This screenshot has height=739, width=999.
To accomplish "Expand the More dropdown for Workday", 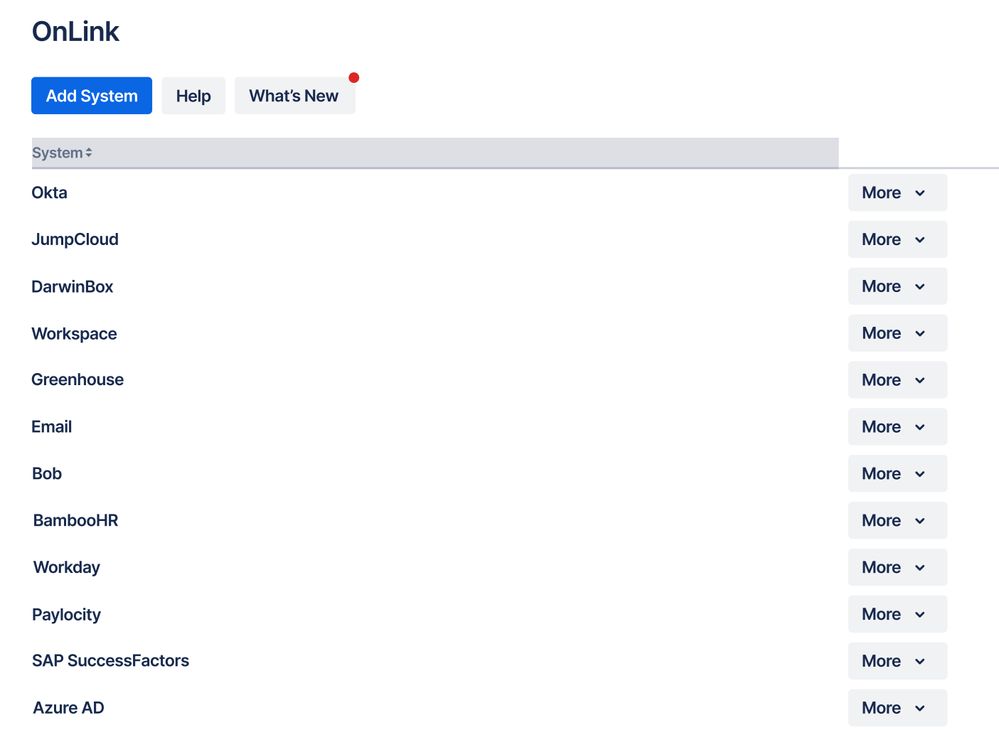I will click(897, 567).
